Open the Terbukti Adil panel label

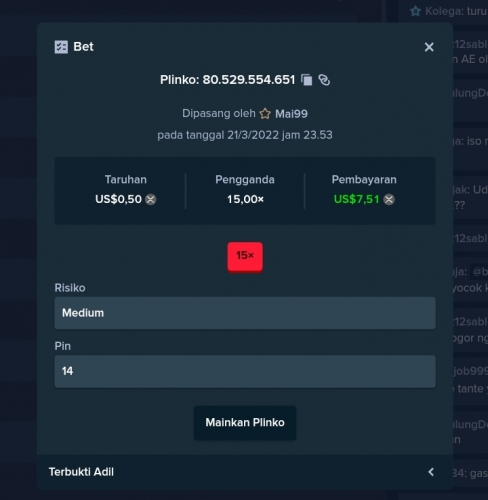click(81, 472)
